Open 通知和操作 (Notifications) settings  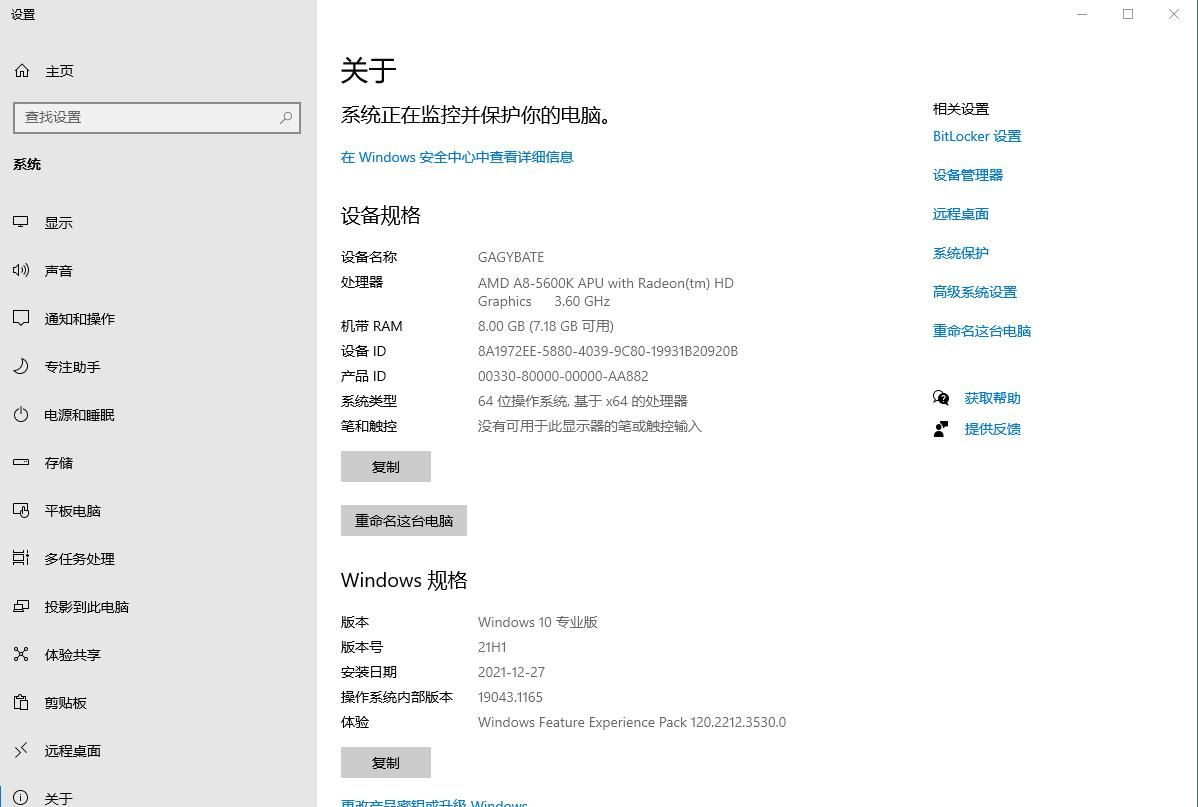[x=81, y=318]
